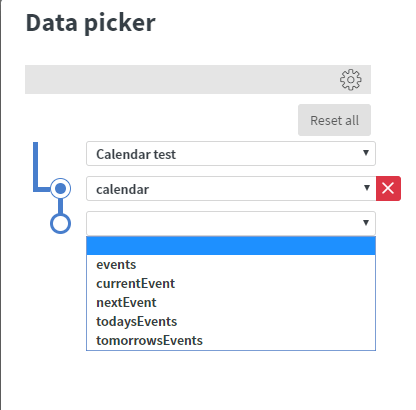416x410 pixels.
Task: Click the arrow on Calendar test dropdown
Action: click(366, 153)
